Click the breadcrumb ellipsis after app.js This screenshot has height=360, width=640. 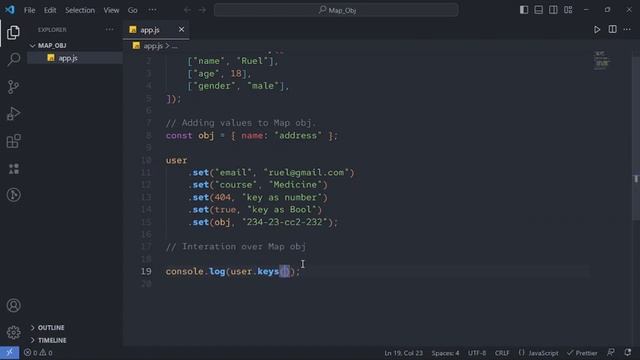175,47
